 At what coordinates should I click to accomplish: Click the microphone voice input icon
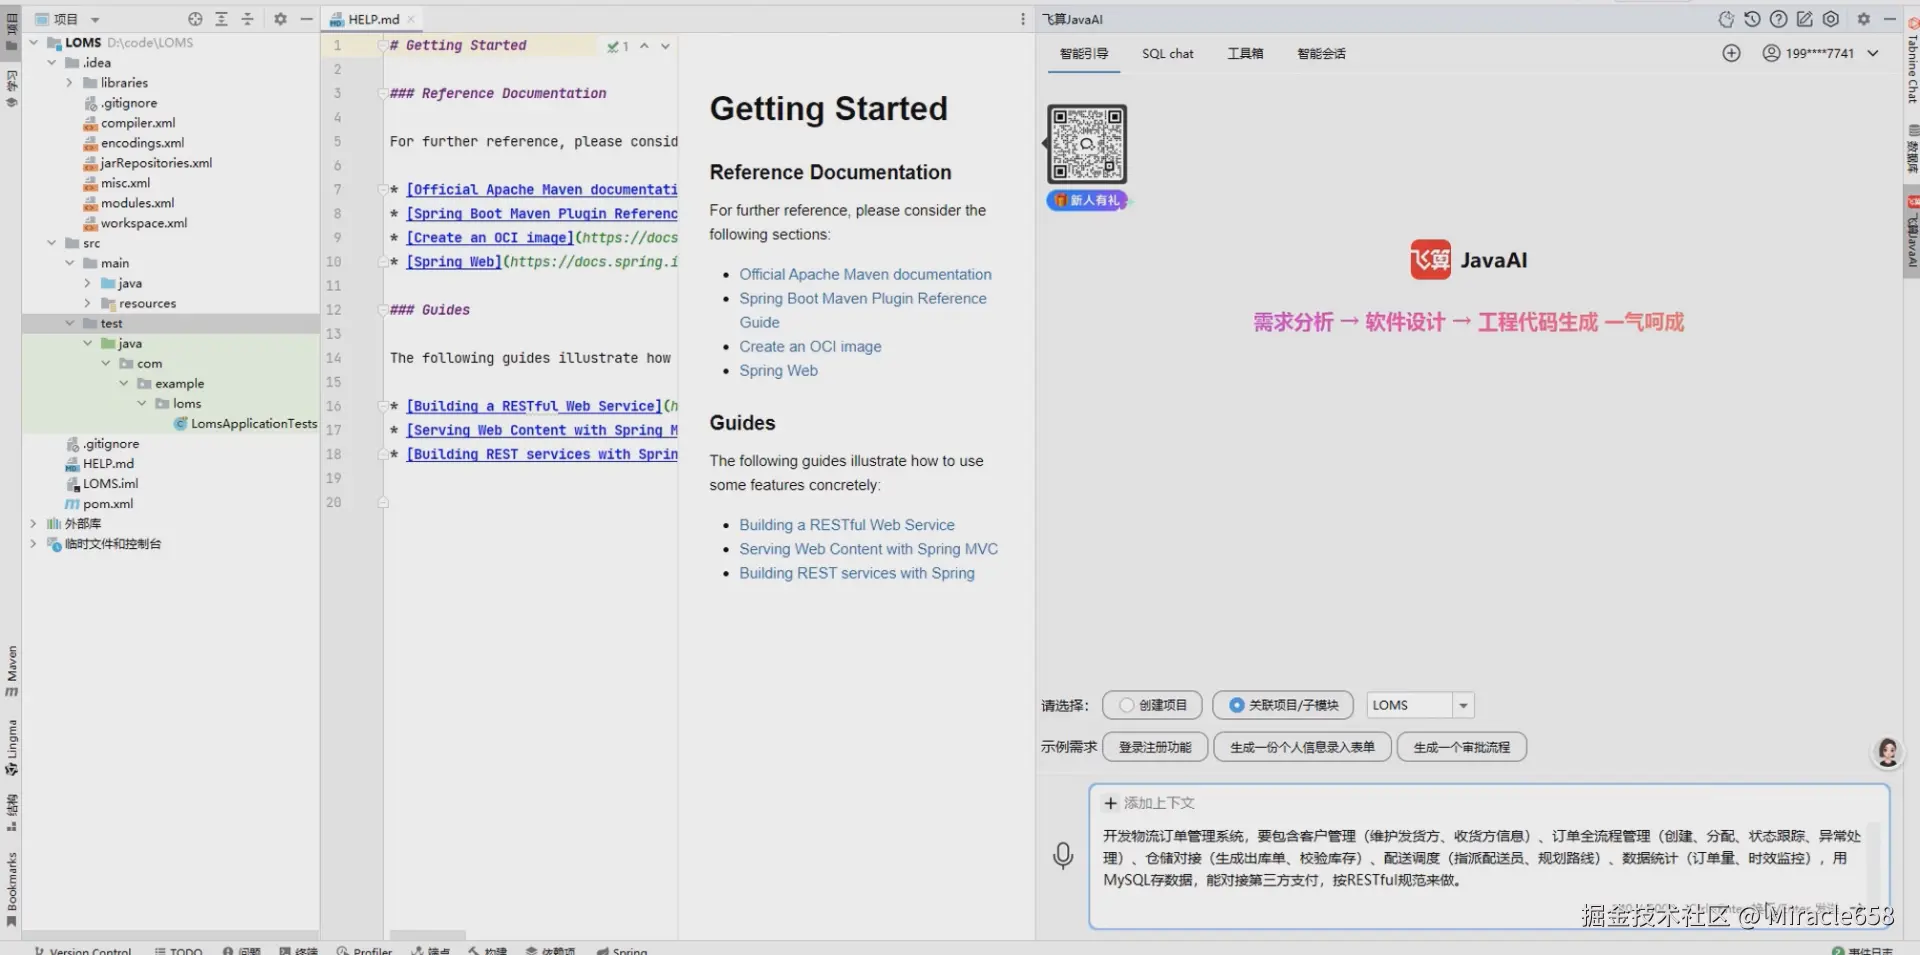click(x=1063, y=855)
